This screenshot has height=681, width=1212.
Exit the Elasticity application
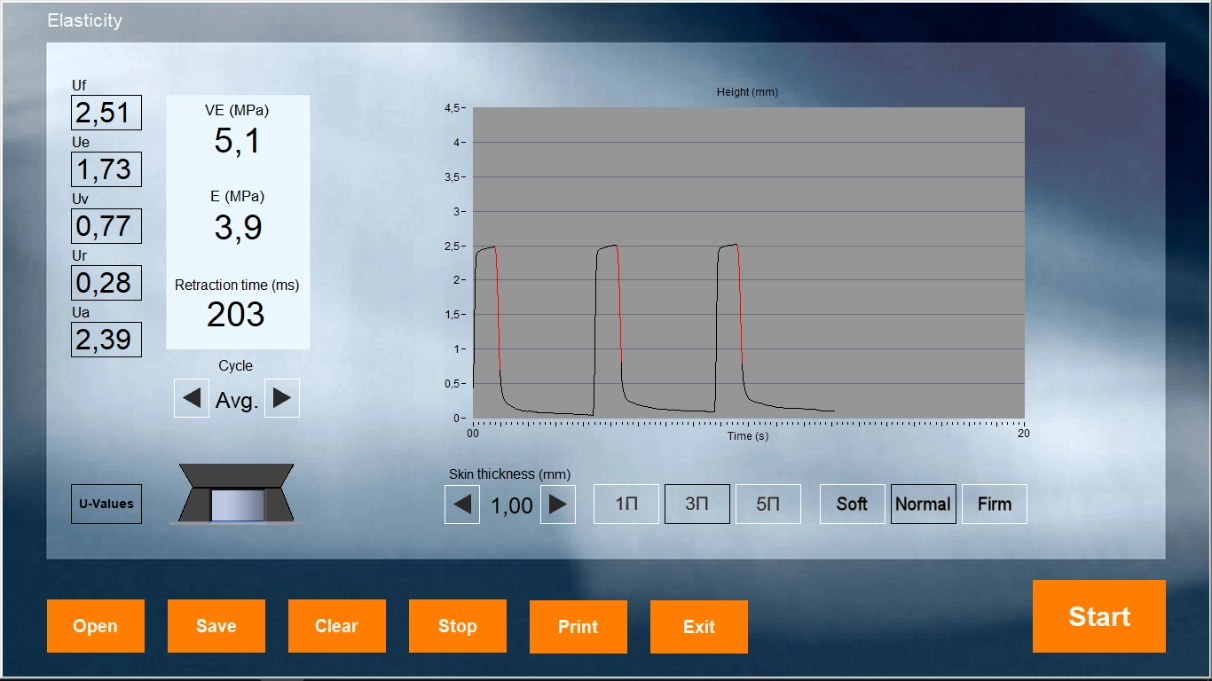click(699, 627)
